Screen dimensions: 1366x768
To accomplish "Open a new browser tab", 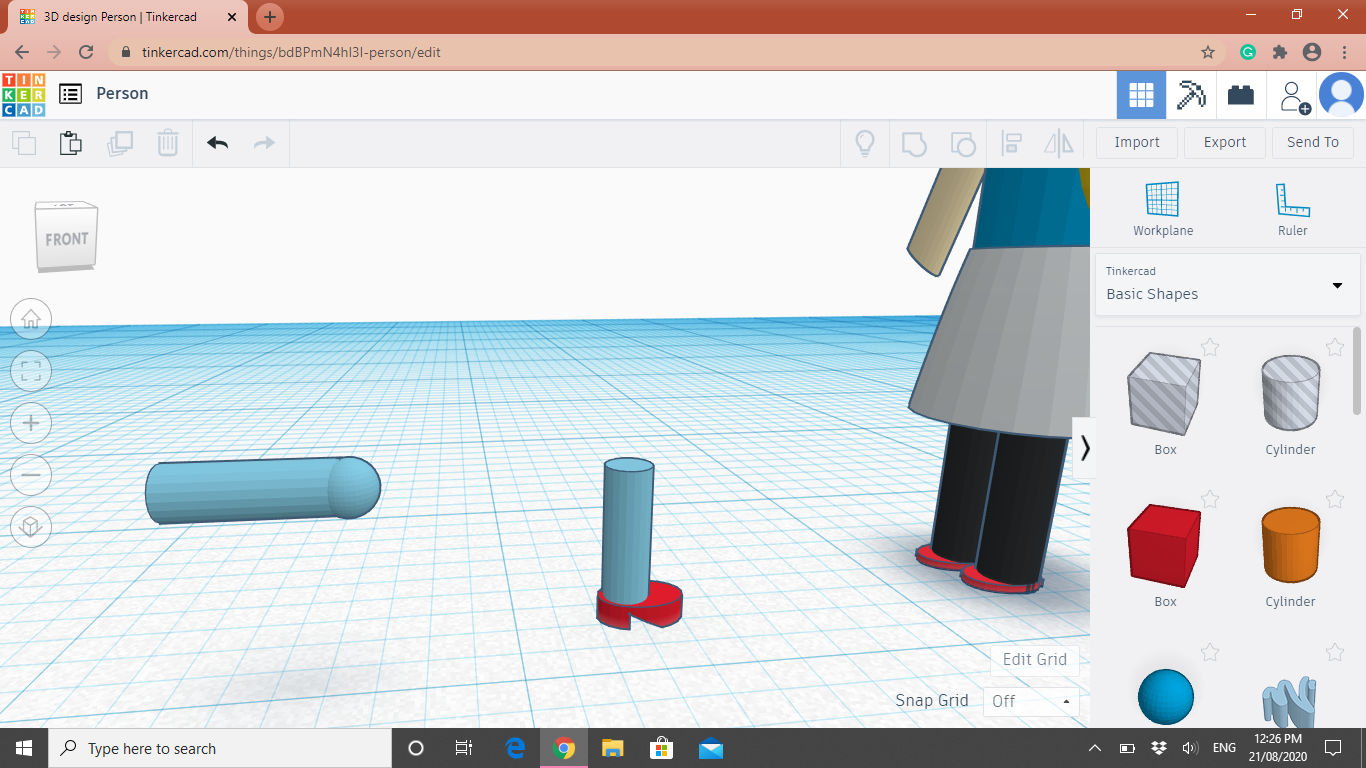I will click(x=270, y=17).
